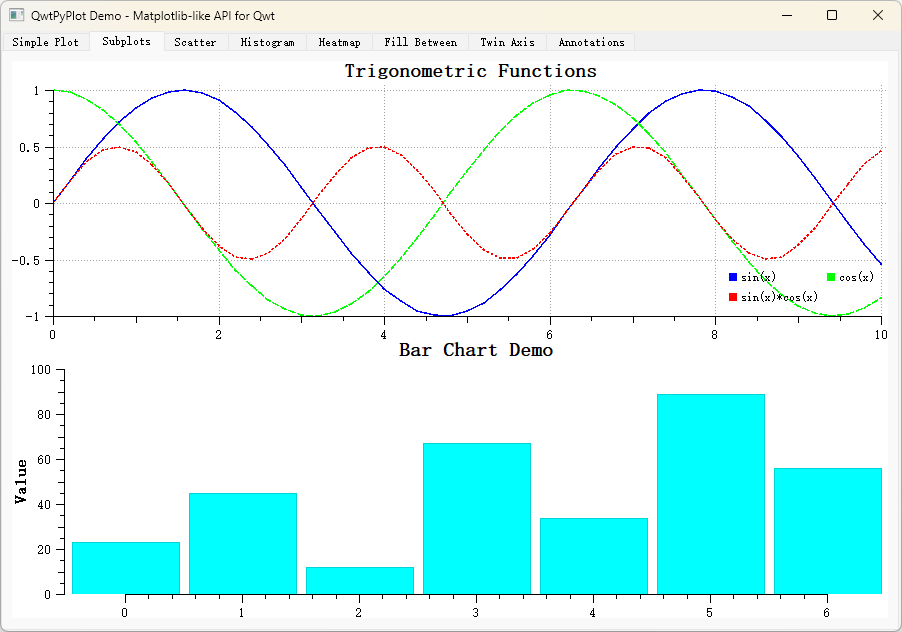Click the 0.5 y-axis tick label

click(x=29, y=148)
